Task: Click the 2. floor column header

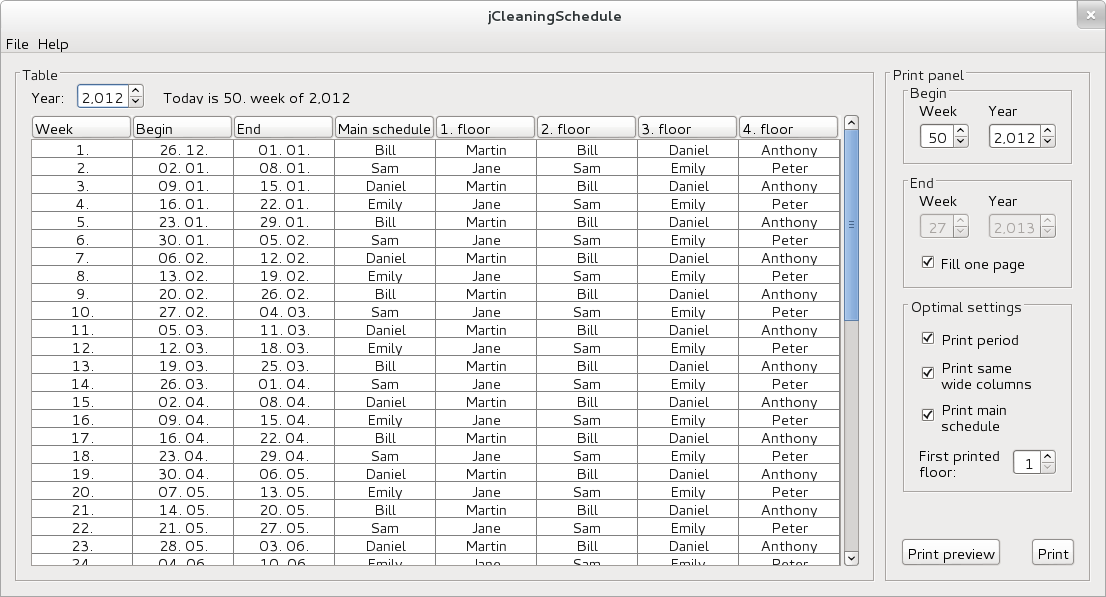Action: [x=586, y=128]
